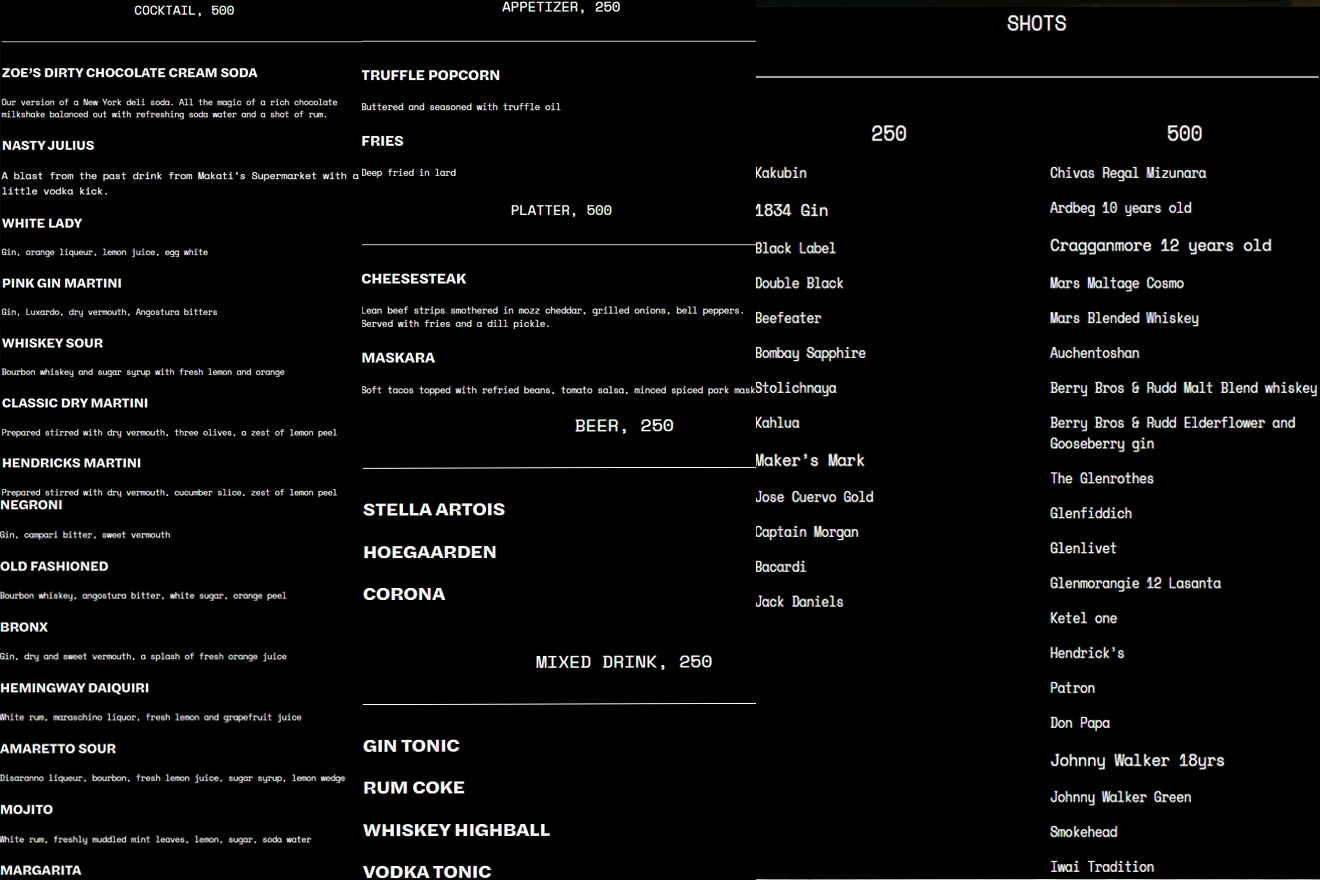Click the 250 shots column header

pos(888,134)
